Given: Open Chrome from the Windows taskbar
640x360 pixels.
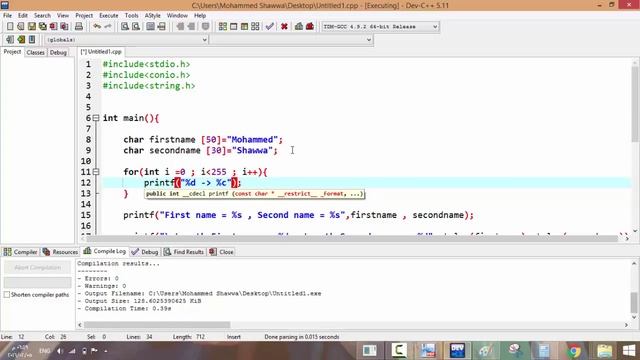Looking at the screenshot, I should (574, 351).
